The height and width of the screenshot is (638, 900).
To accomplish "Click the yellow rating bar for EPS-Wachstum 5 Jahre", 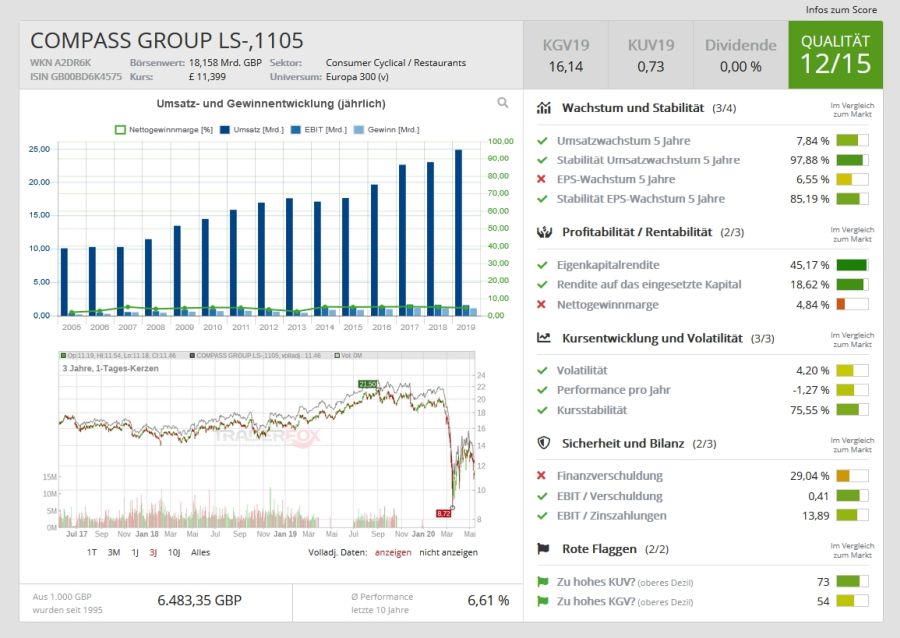I will pyautogui.click(x=852, y=179).
